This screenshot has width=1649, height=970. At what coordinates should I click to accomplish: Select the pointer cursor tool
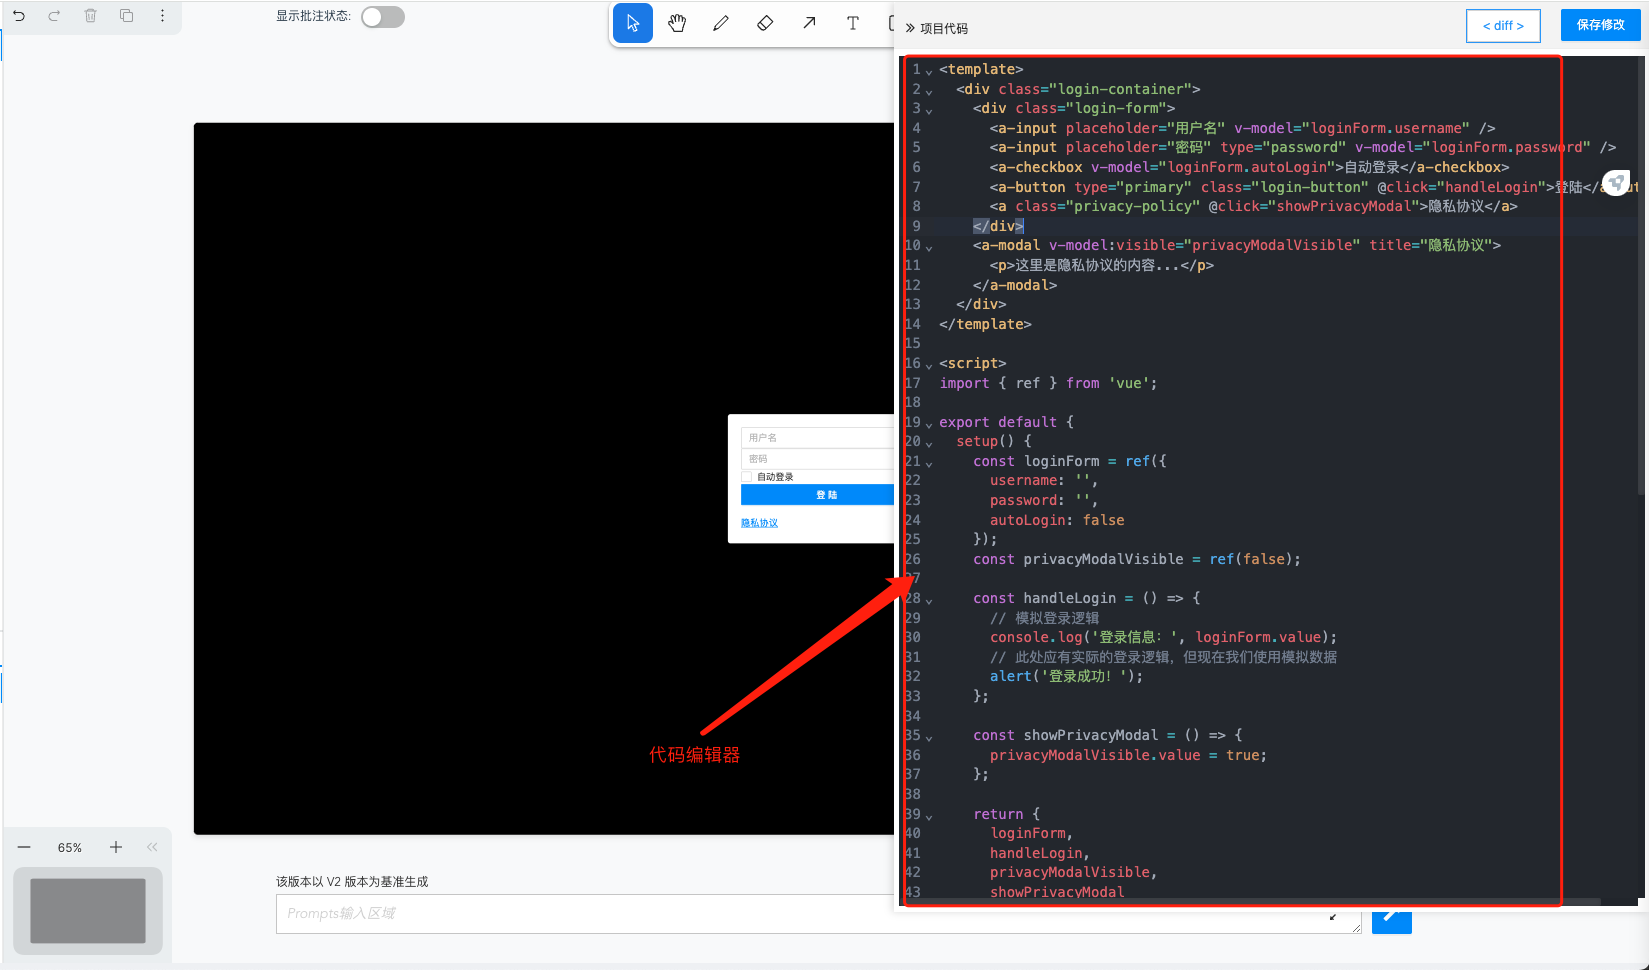coord(632,23)
